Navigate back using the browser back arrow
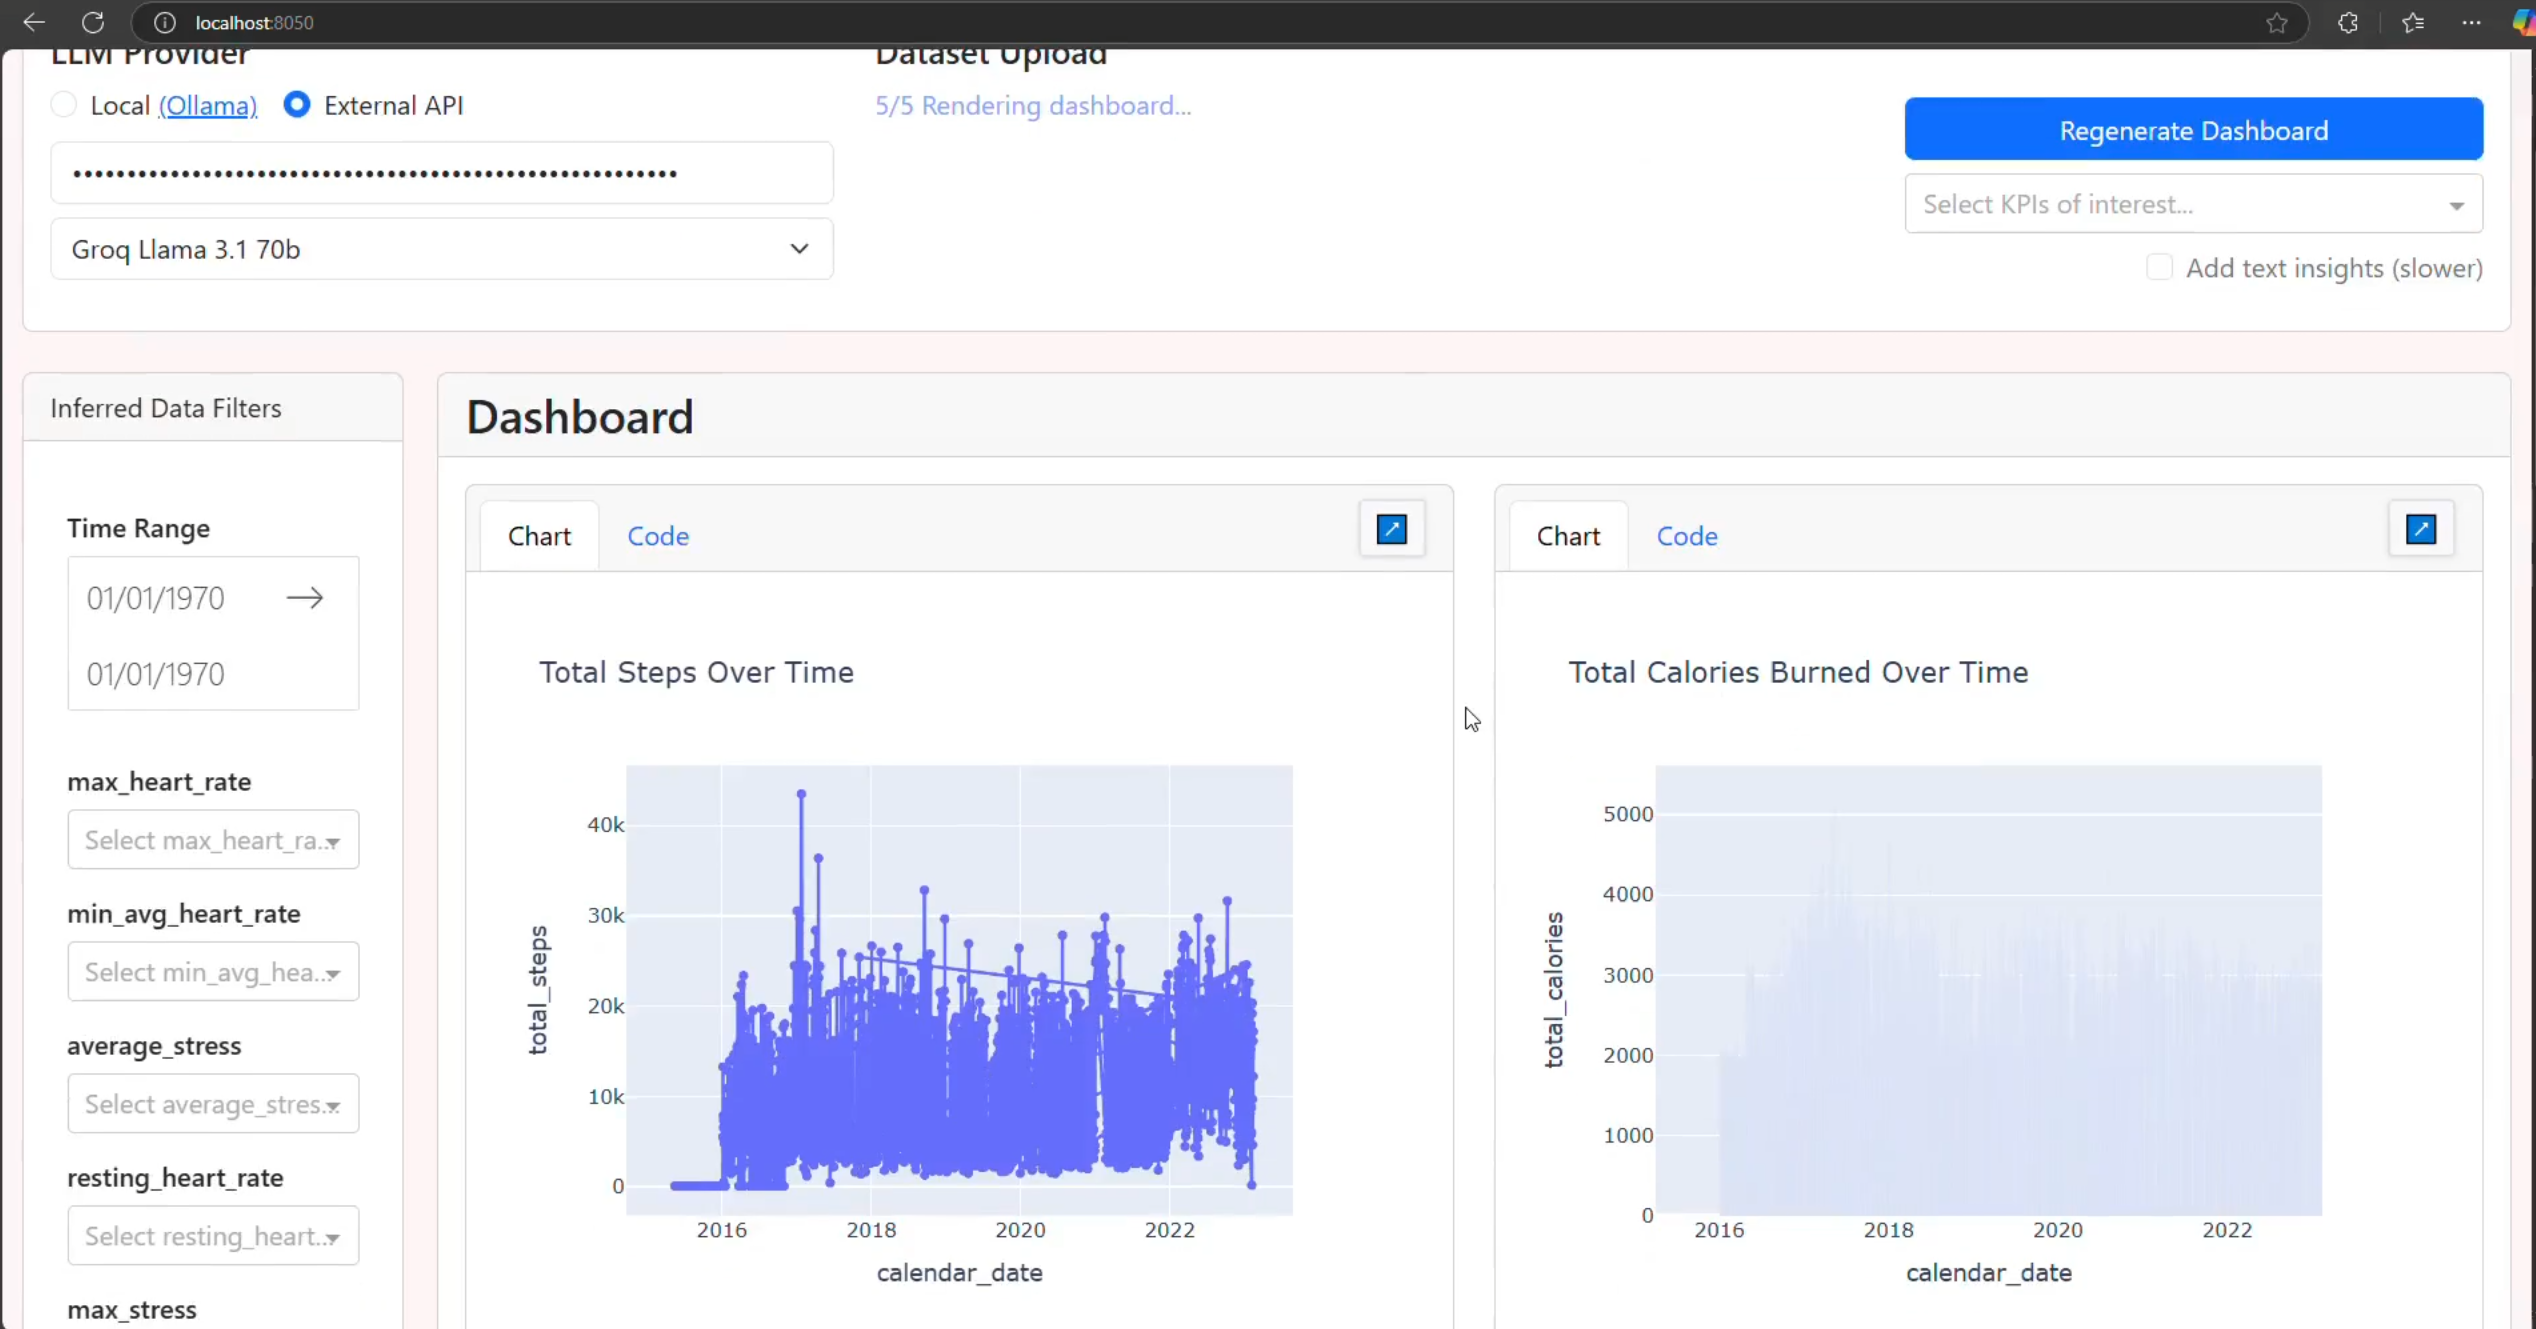 [x=33, y=22]
